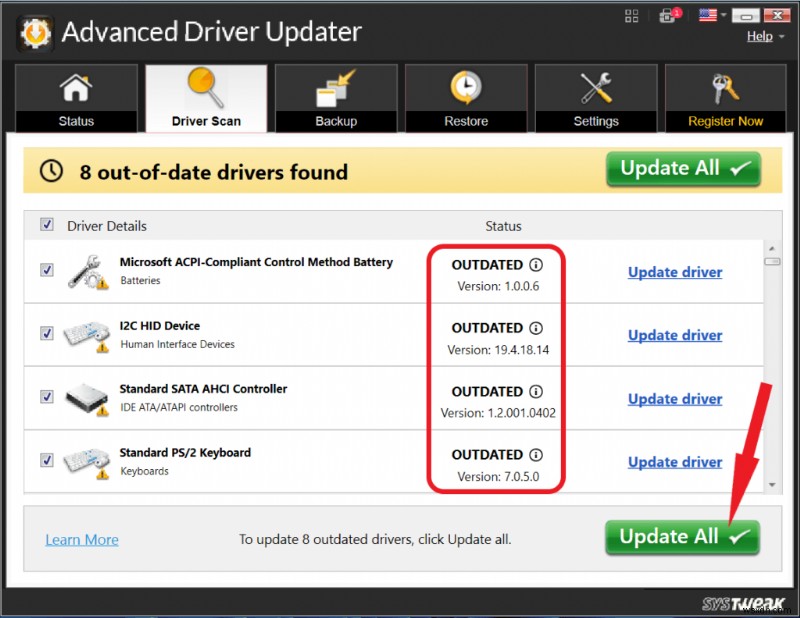Screen dimensions: 800x618
Task: Click the I2C HID Device keyboard icon
Action: click(87, 336)
